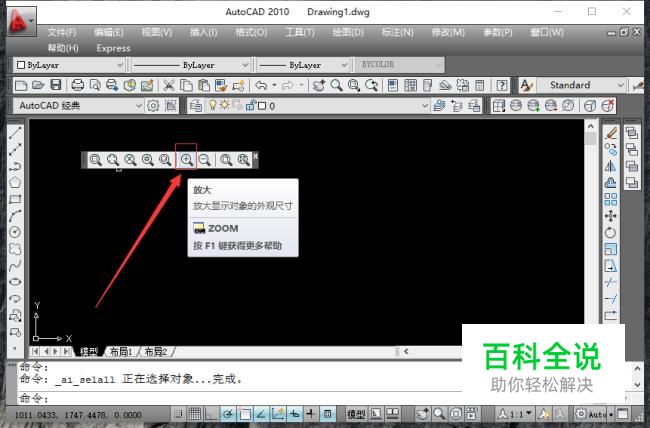Select the Line draw tool
The height and width of the screenshot is (428, 650).
[x=15, y=133]
